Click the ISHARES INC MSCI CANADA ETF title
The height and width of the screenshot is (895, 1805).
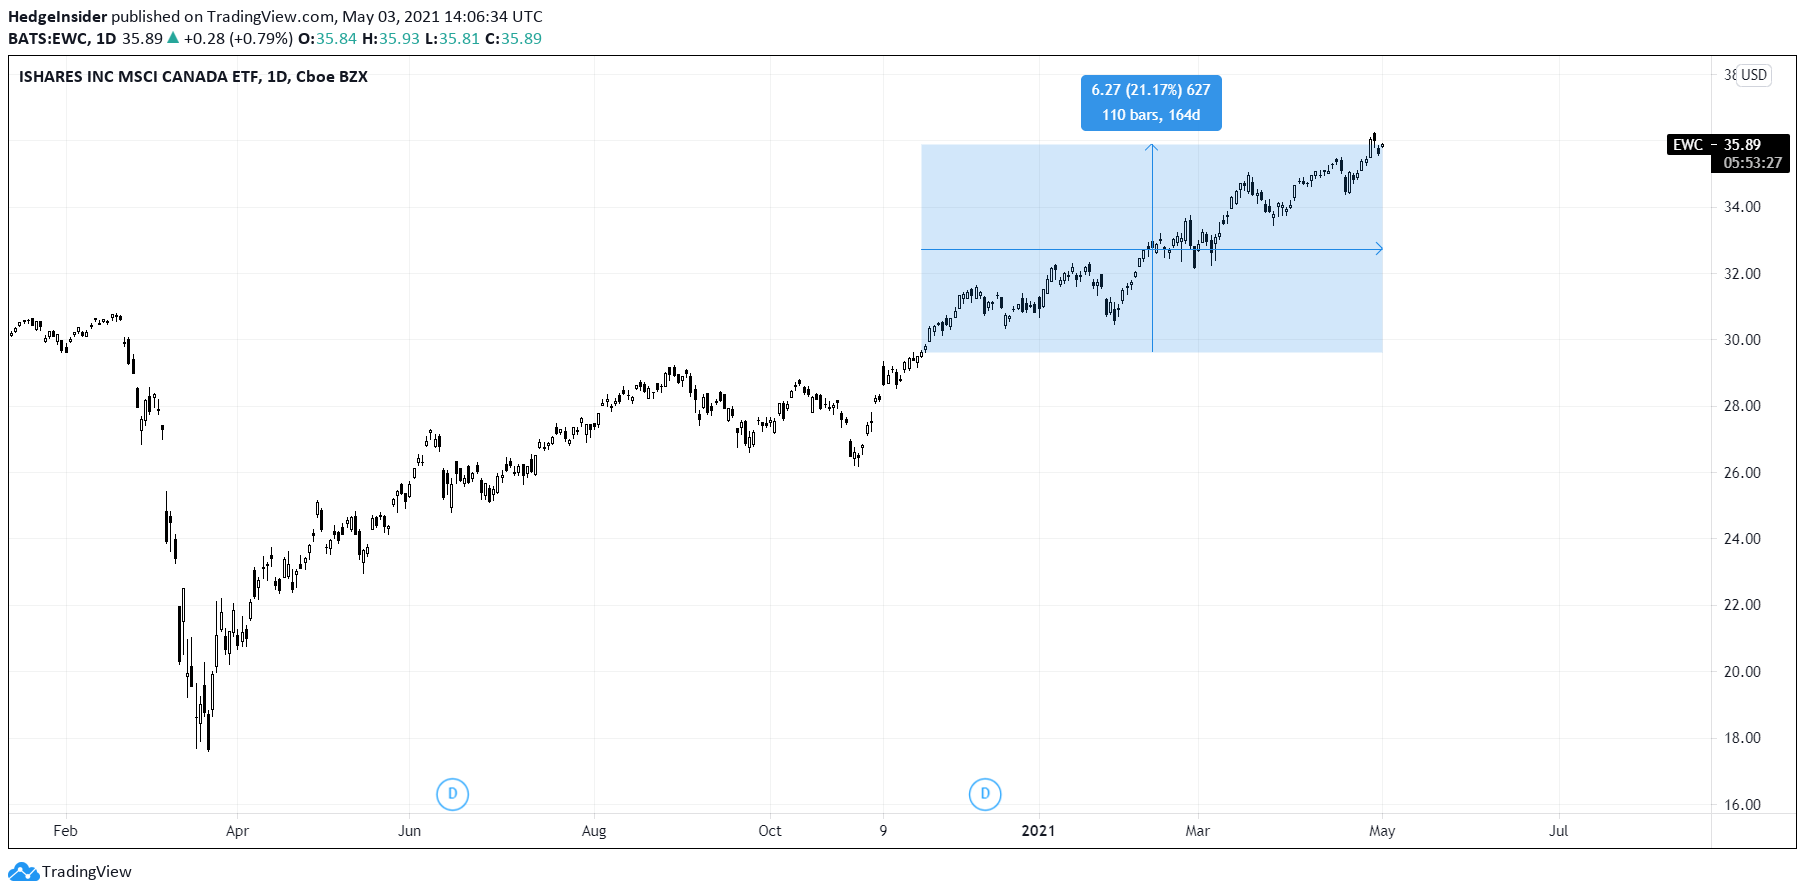pos(193,77)
